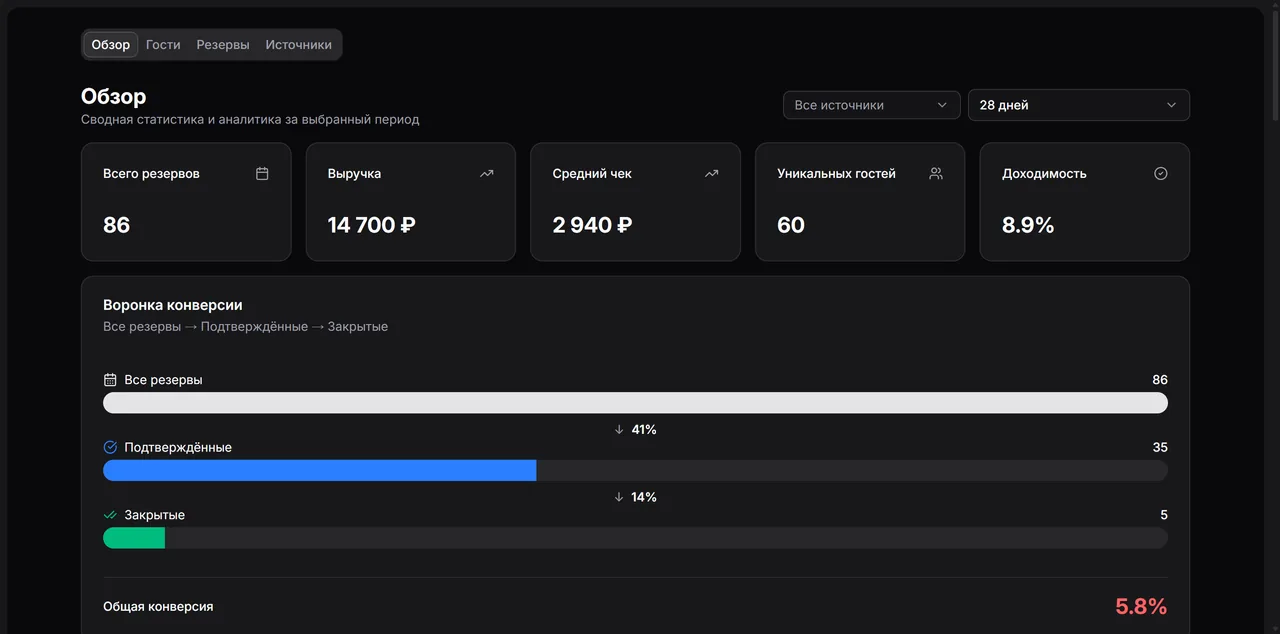
Task: Click the 35 count beside Подтверждённые
Action: tap(1160, 447)
